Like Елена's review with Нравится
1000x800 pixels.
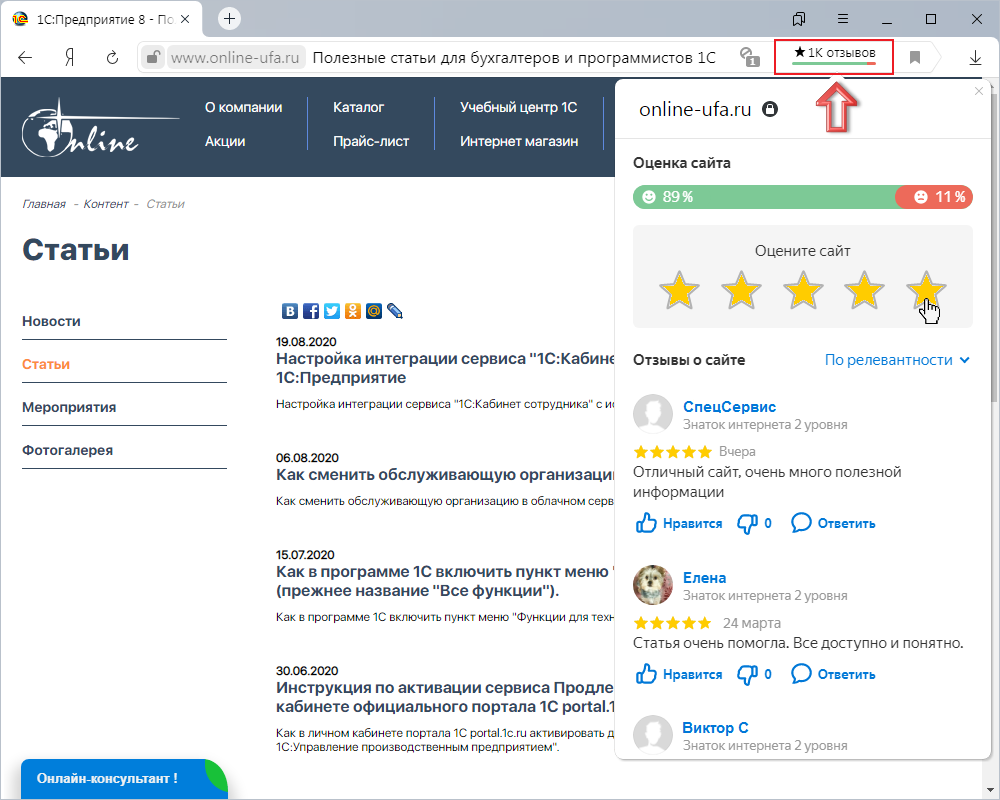[679, 674]
